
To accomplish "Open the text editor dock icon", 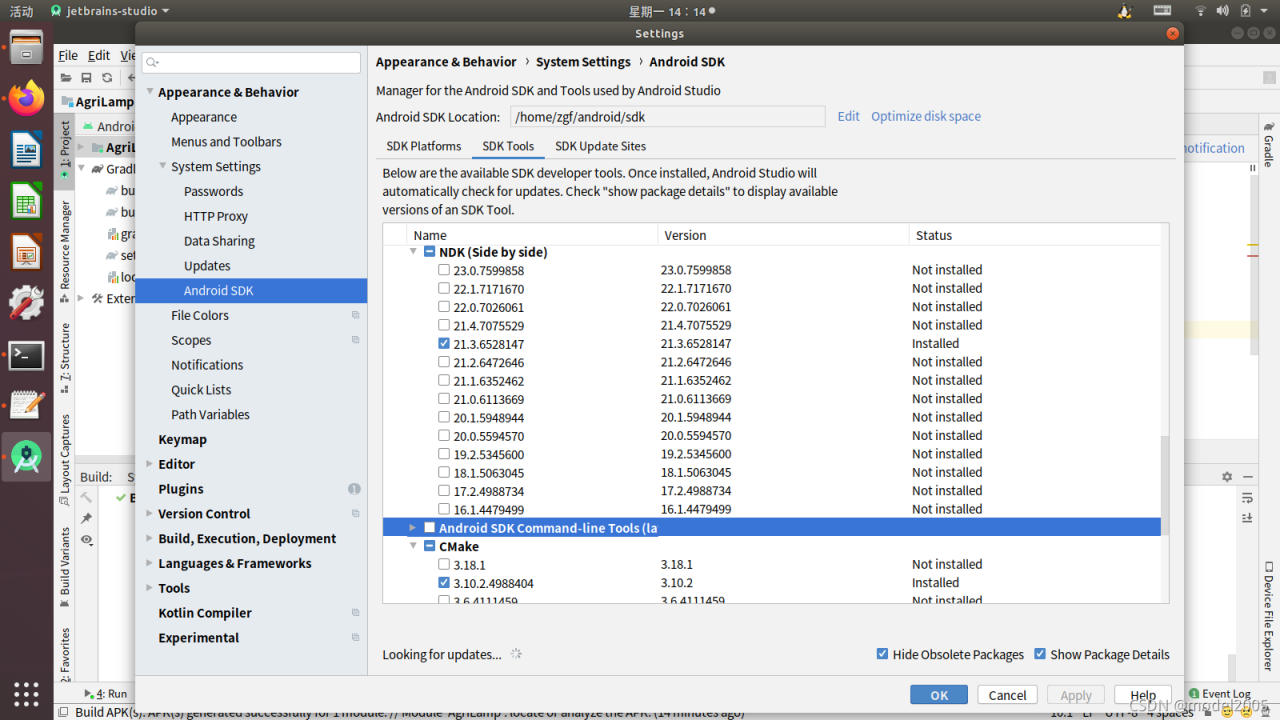I will point(27,405).
